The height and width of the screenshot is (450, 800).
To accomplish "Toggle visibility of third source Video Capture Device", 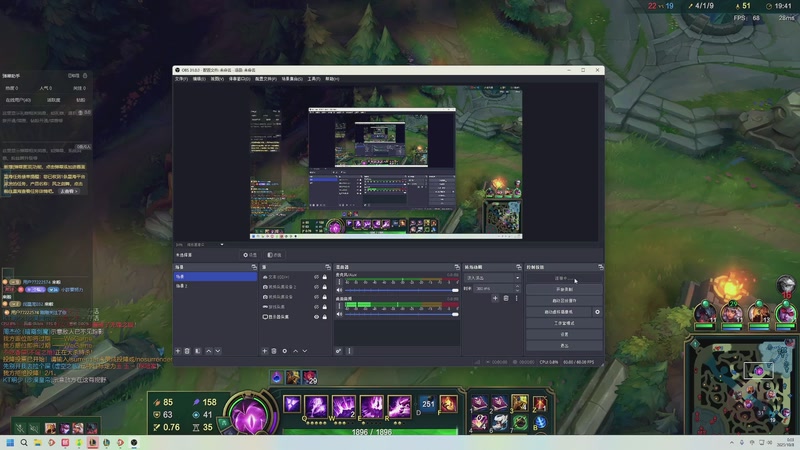I will (316, 297).
